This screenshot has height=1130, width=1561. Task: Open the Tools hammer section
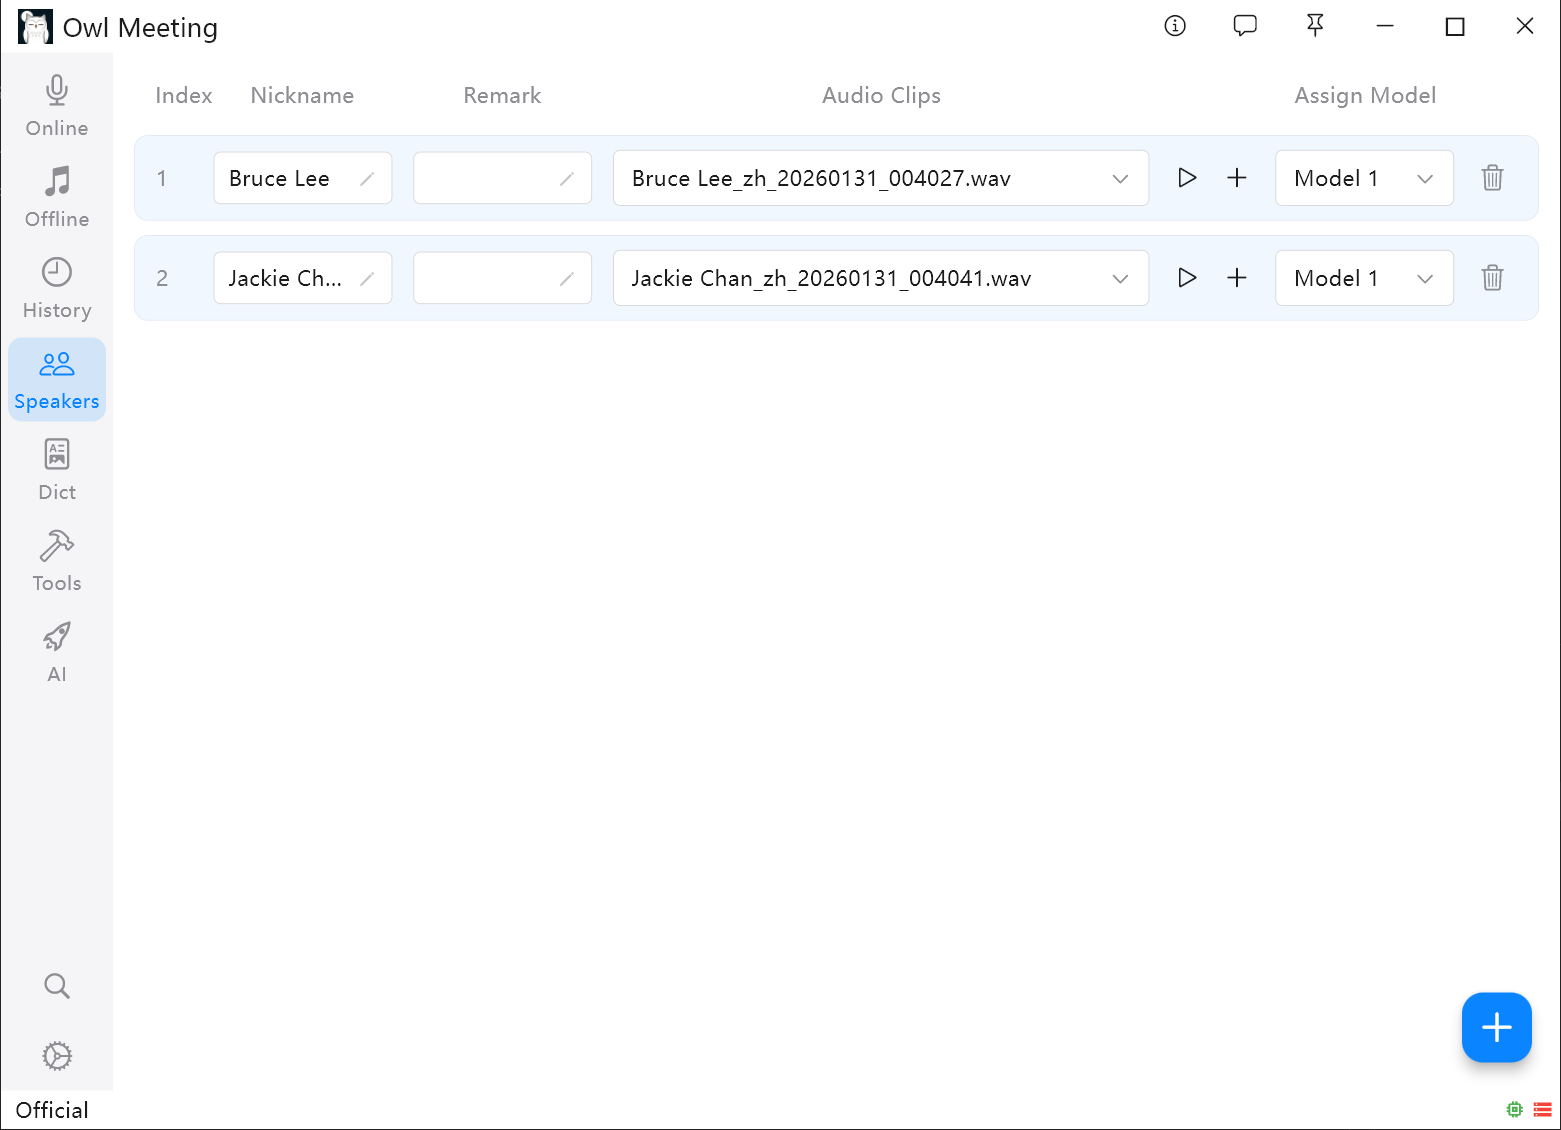click(57, 561)
